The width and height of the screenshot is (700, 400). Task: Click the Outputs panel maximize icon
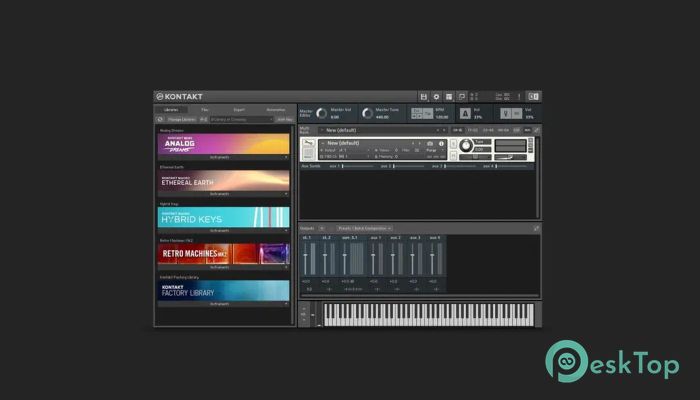(x=536, y=228)
